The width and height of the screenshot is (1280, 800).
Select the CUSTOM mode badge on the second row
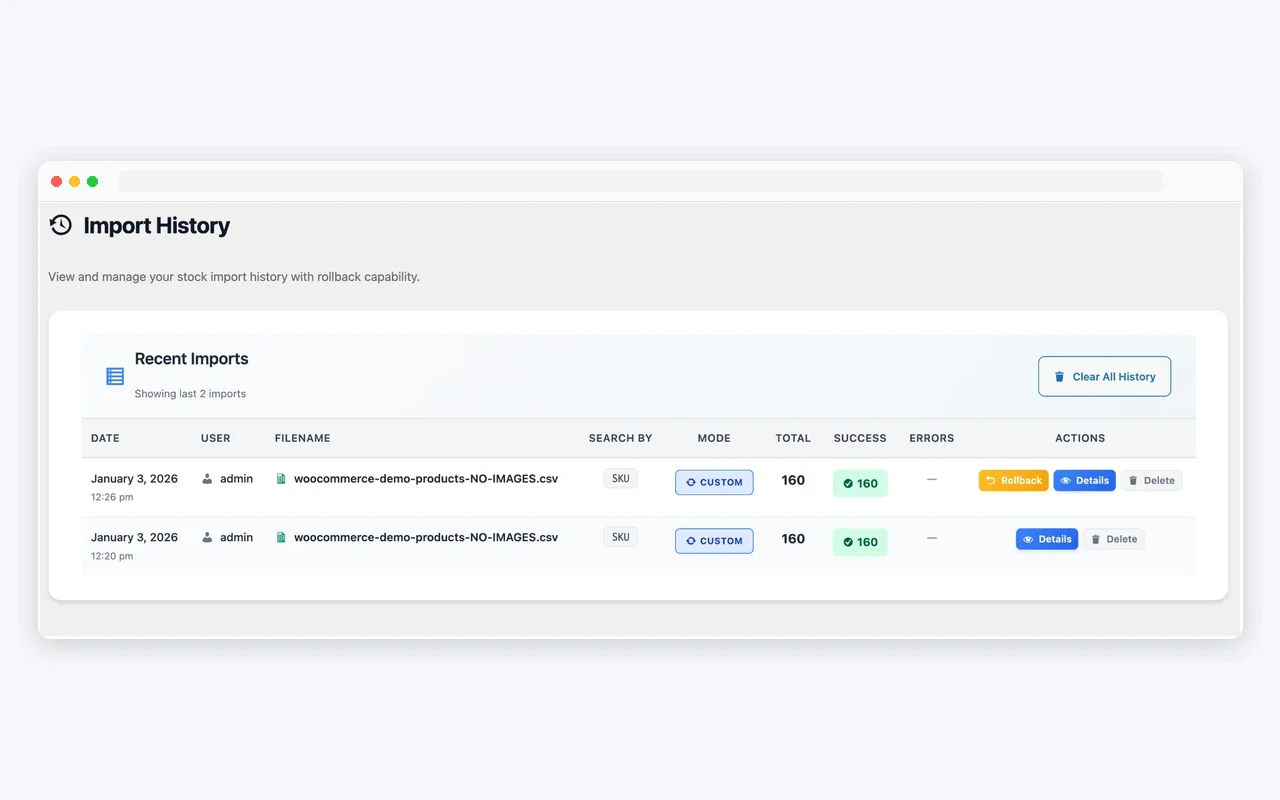pyautogui.click(x=714, y=540)
